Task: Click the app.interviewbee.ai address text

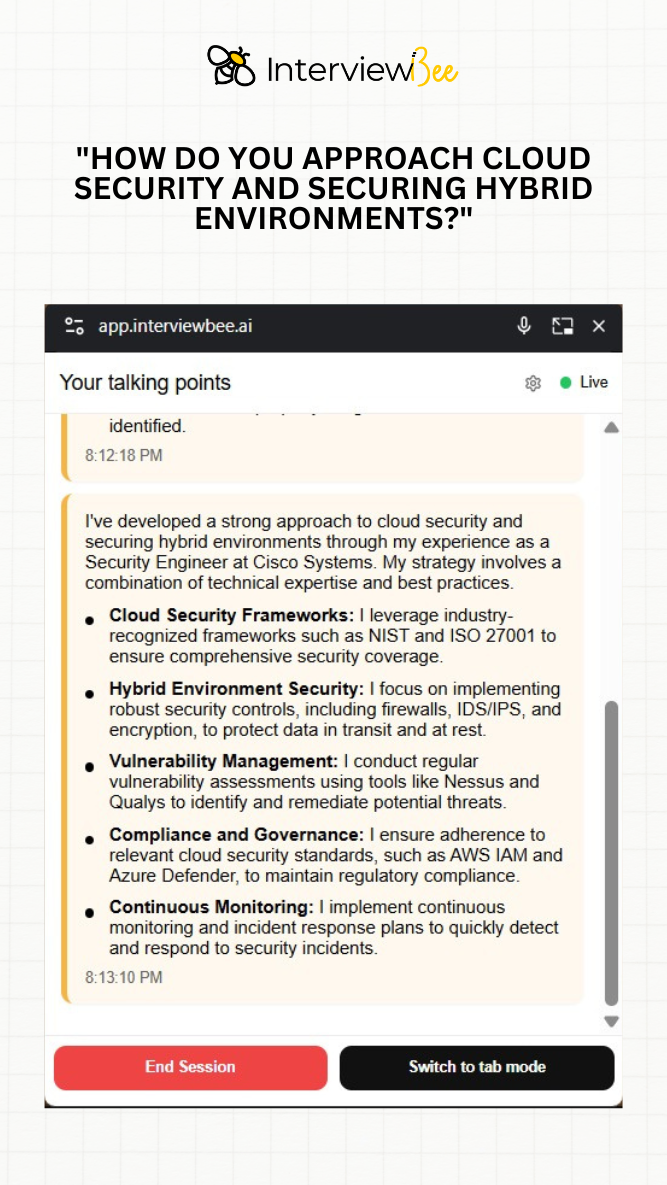Action: 174,326
